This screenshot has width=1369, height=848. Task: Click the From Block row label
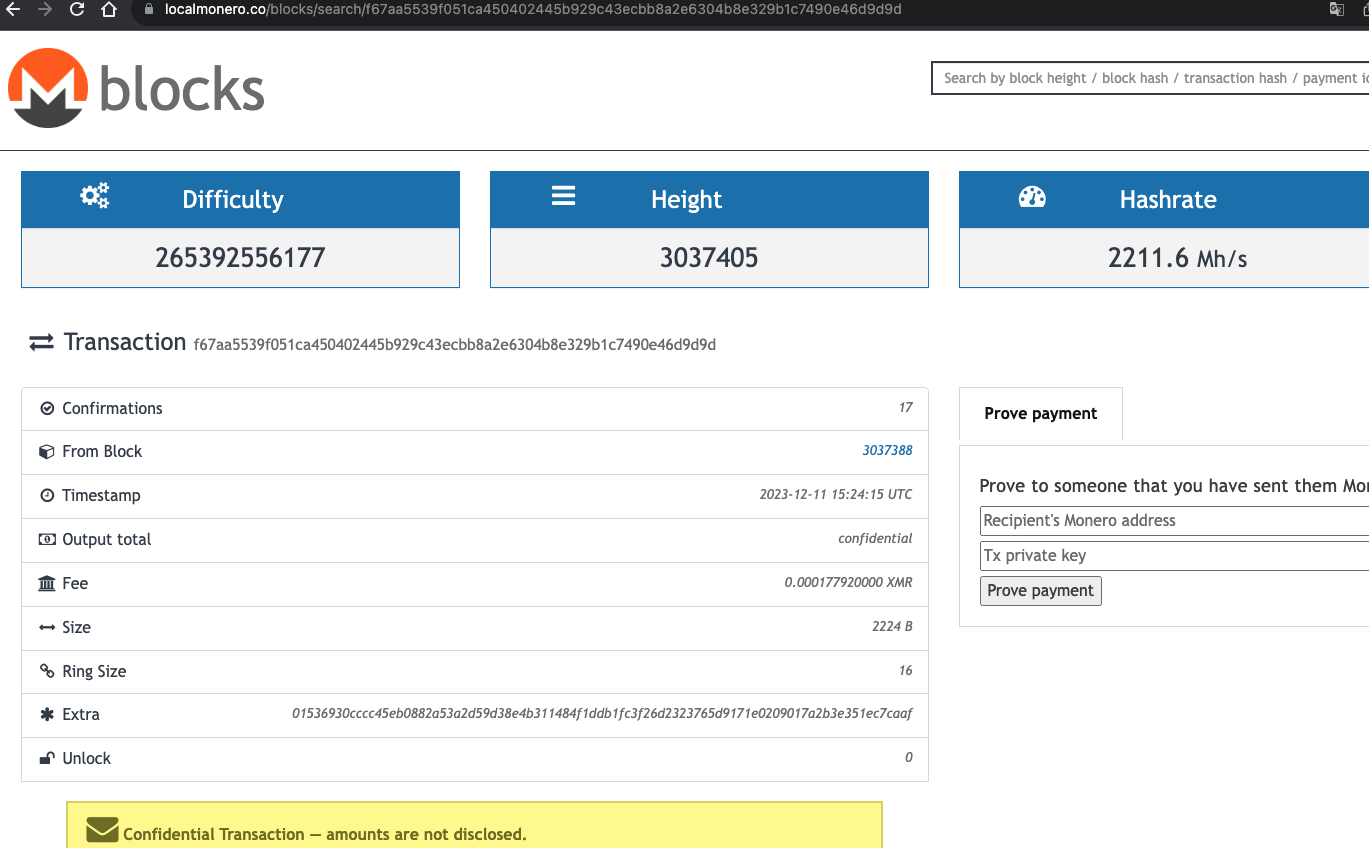(102, 452)
